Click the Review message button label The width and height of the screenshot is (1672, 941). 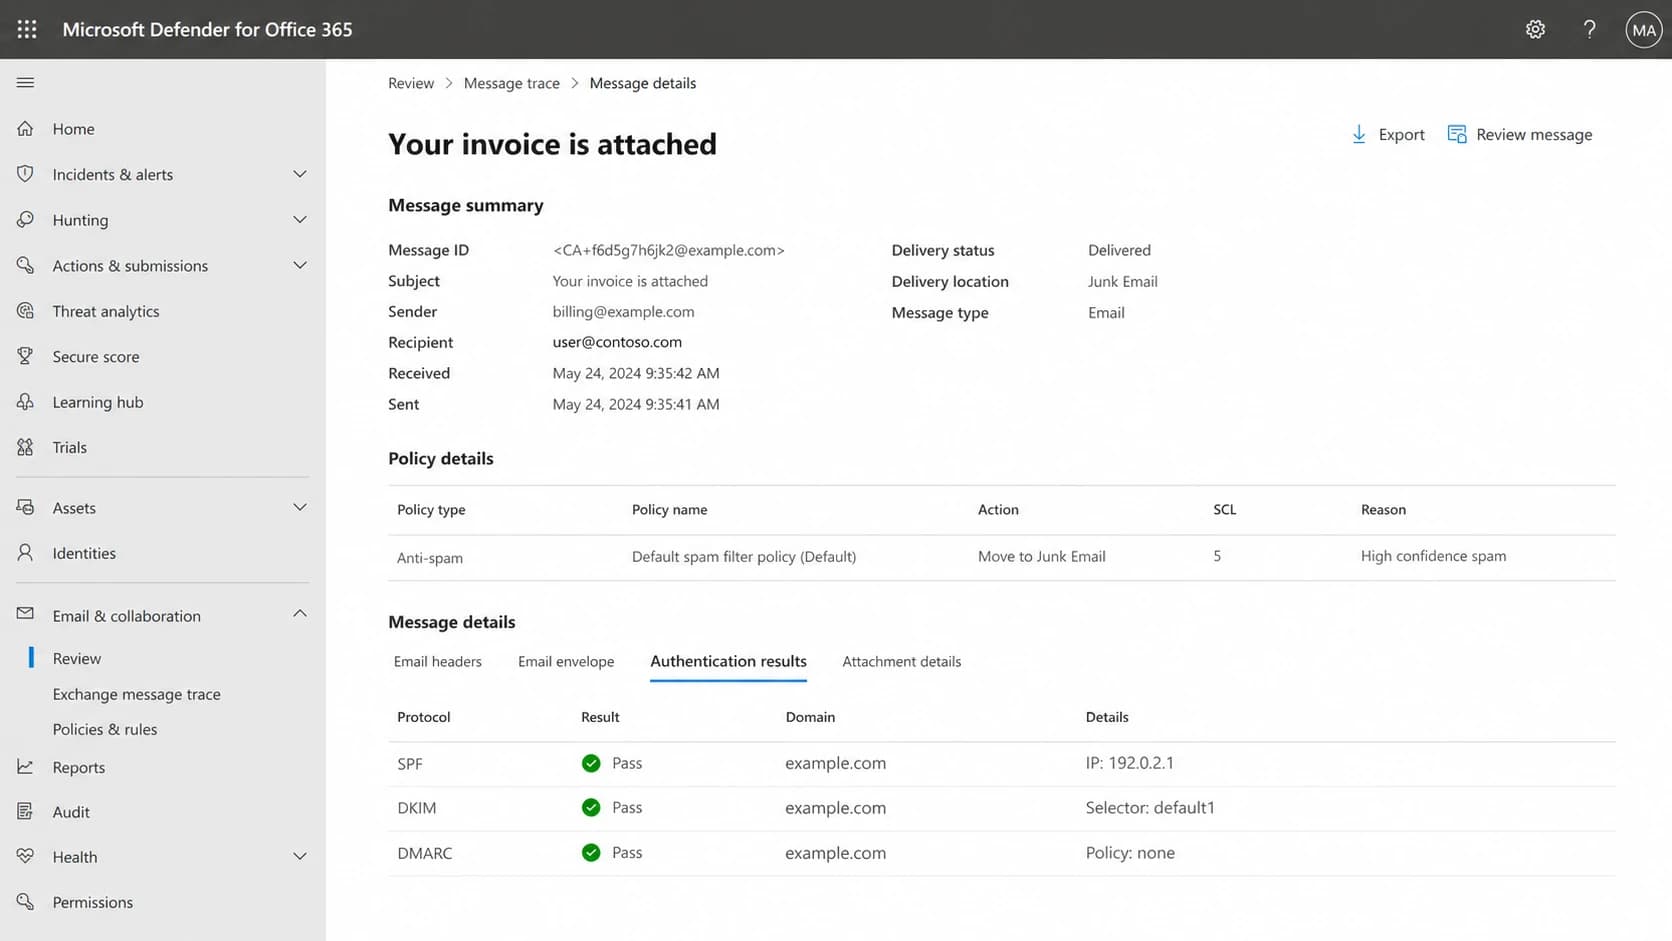[1534, 134]
